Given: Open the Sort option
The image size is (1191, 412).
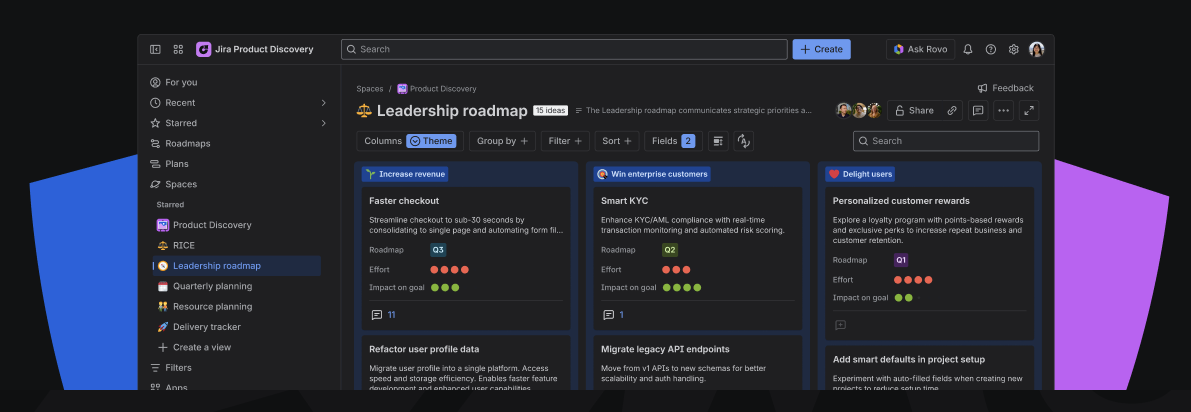Looking at the screenshot, I should (617, 141).
